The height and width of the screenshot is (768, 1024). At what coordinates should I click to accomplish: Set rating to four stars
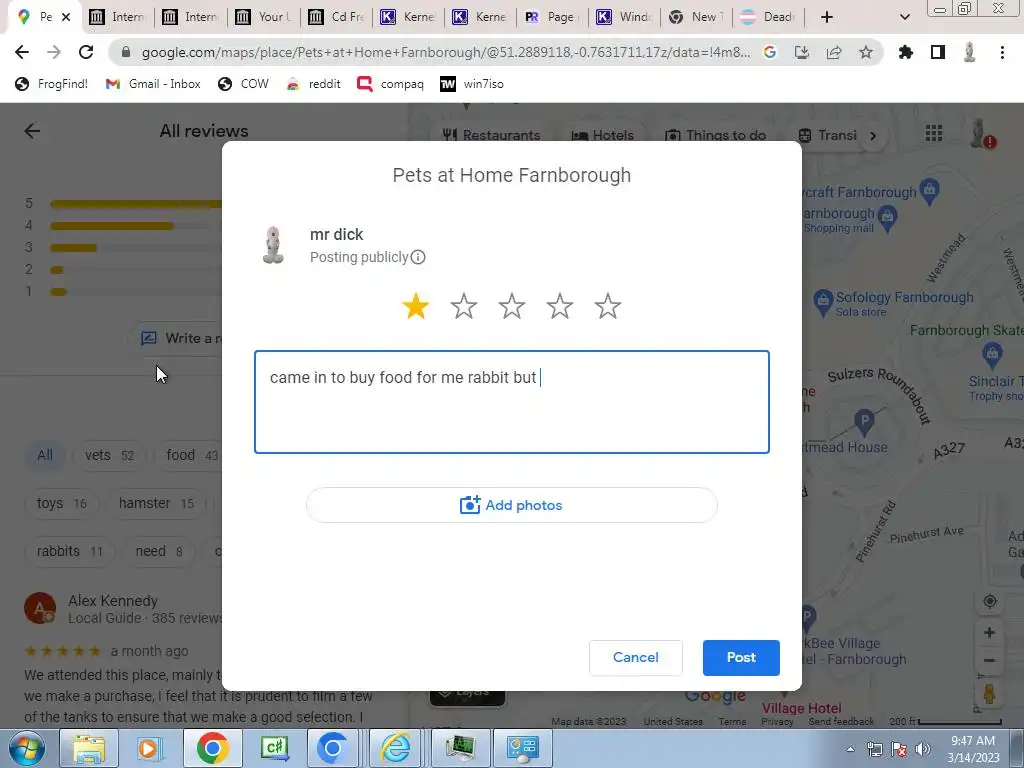coord(560,306)
